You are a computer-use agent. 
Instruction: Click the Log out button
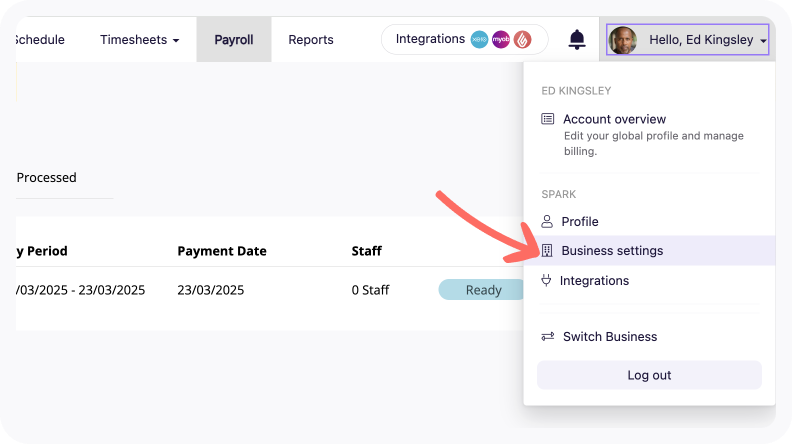pos(649,375)
